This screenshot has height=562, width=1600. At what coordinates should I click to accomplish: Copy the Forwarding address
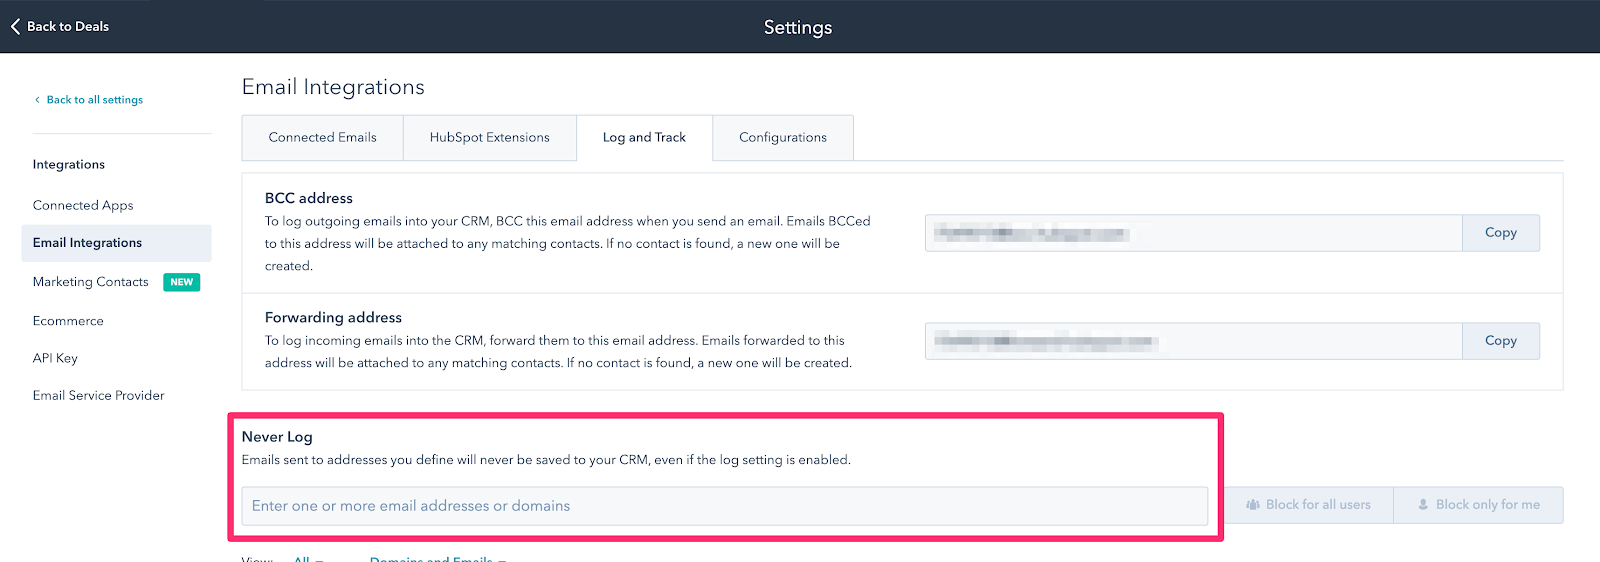1500,341
